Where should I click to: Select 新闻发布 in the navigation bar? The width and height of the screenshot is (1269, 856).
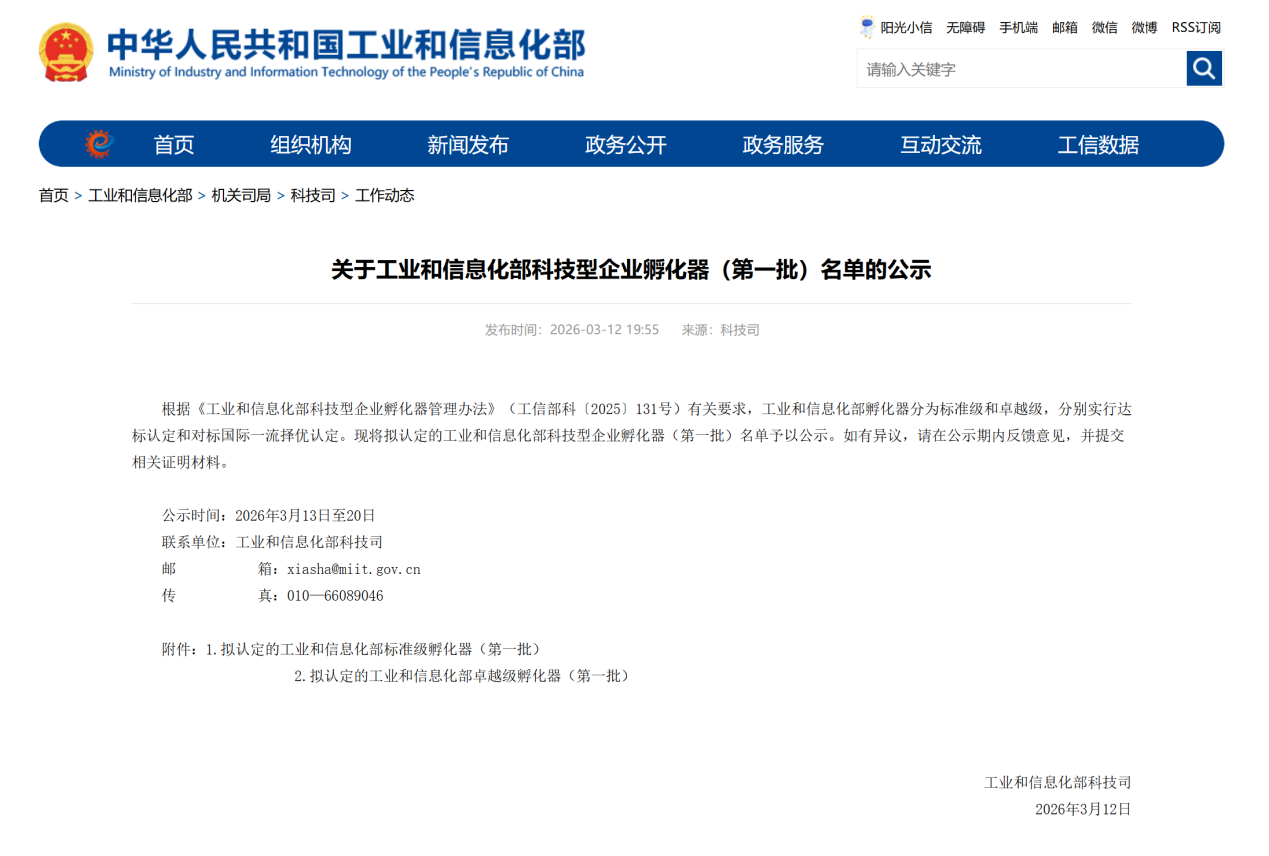coord(468,145)
